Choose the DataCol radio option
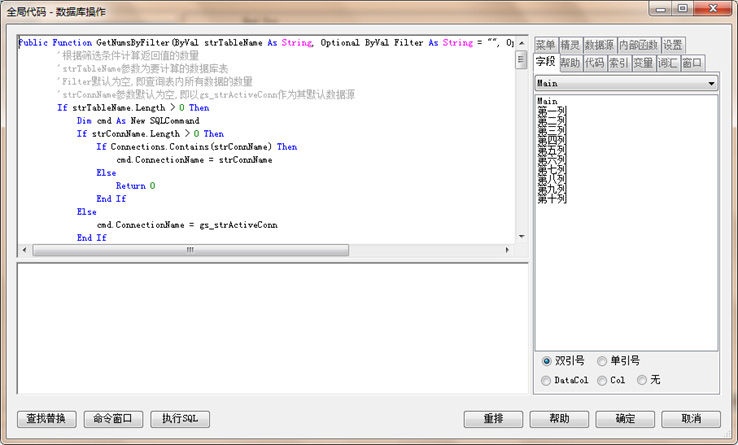 pyautogui.click(x=546, y=380)
